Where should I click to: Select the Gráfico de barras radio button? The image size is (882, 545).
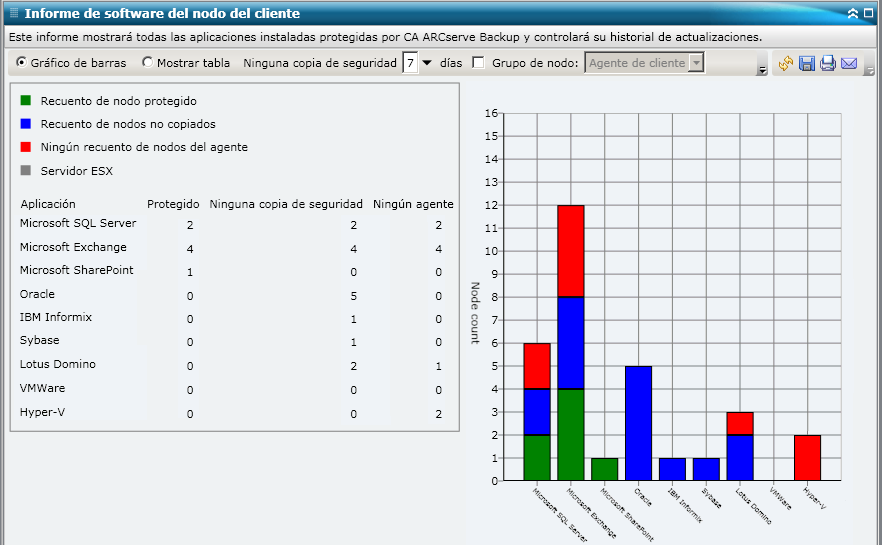[x=21, y=62]
